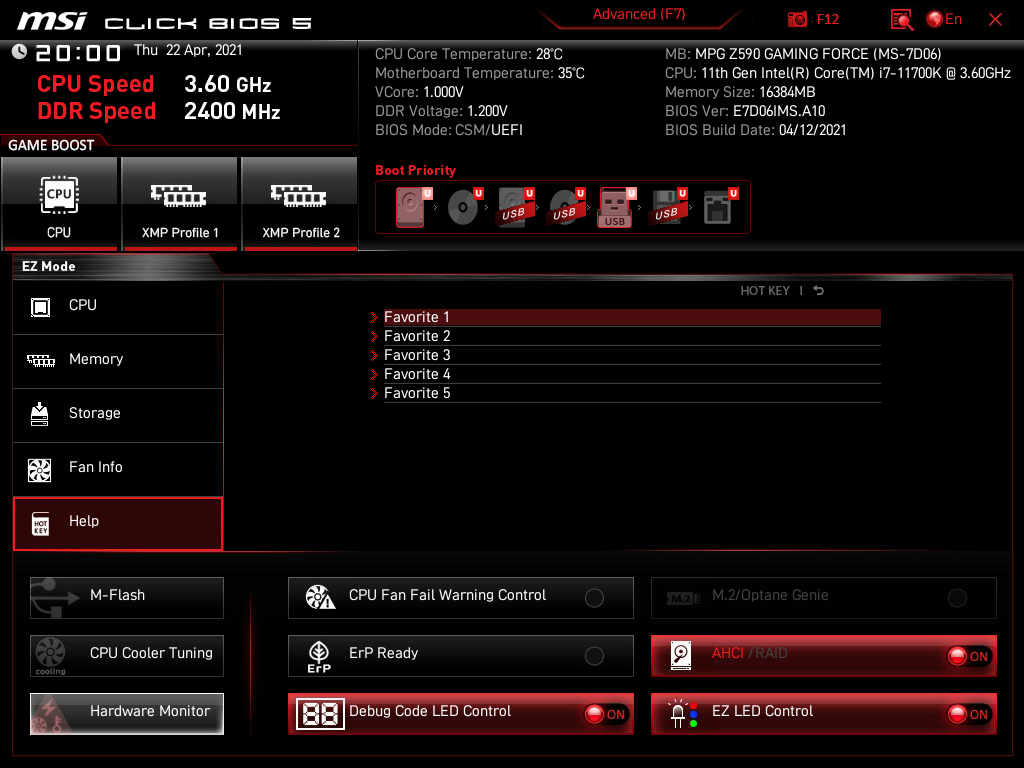This screenshot has height=768, width=1024.
Task: Enable XMP Profile 2
Action: pos(300,203)
